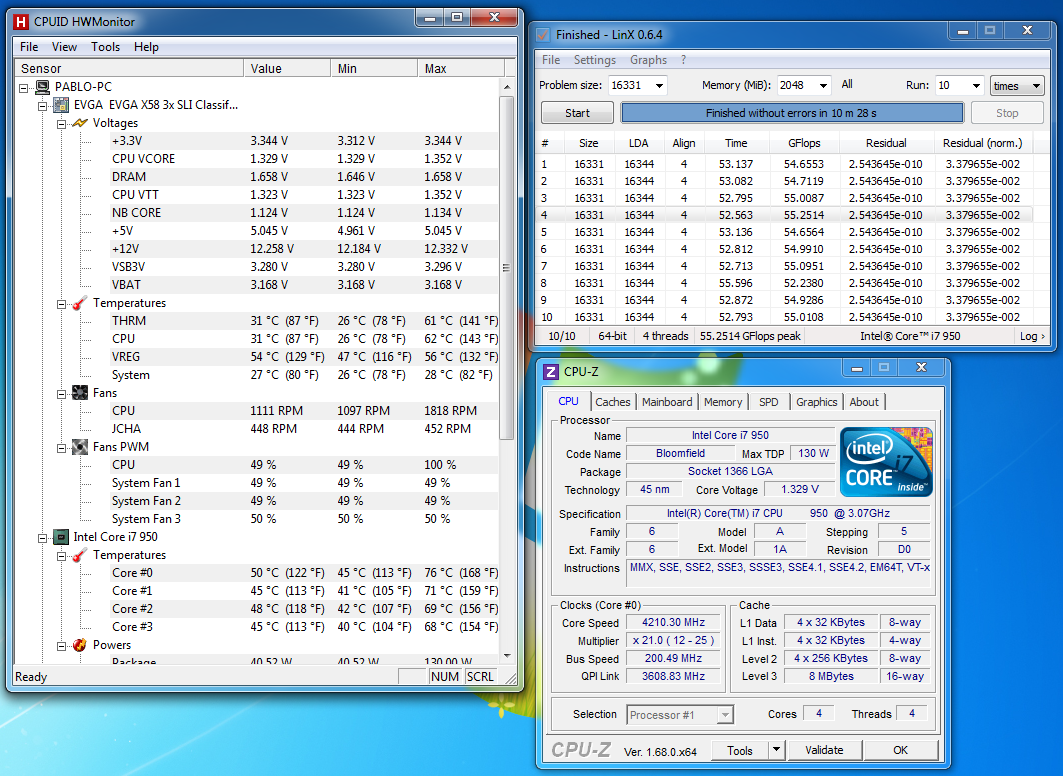This screenshot has height=776, width=1063.
Task: Click the Tools button in CPU-Z
Action: pos(740,750)
